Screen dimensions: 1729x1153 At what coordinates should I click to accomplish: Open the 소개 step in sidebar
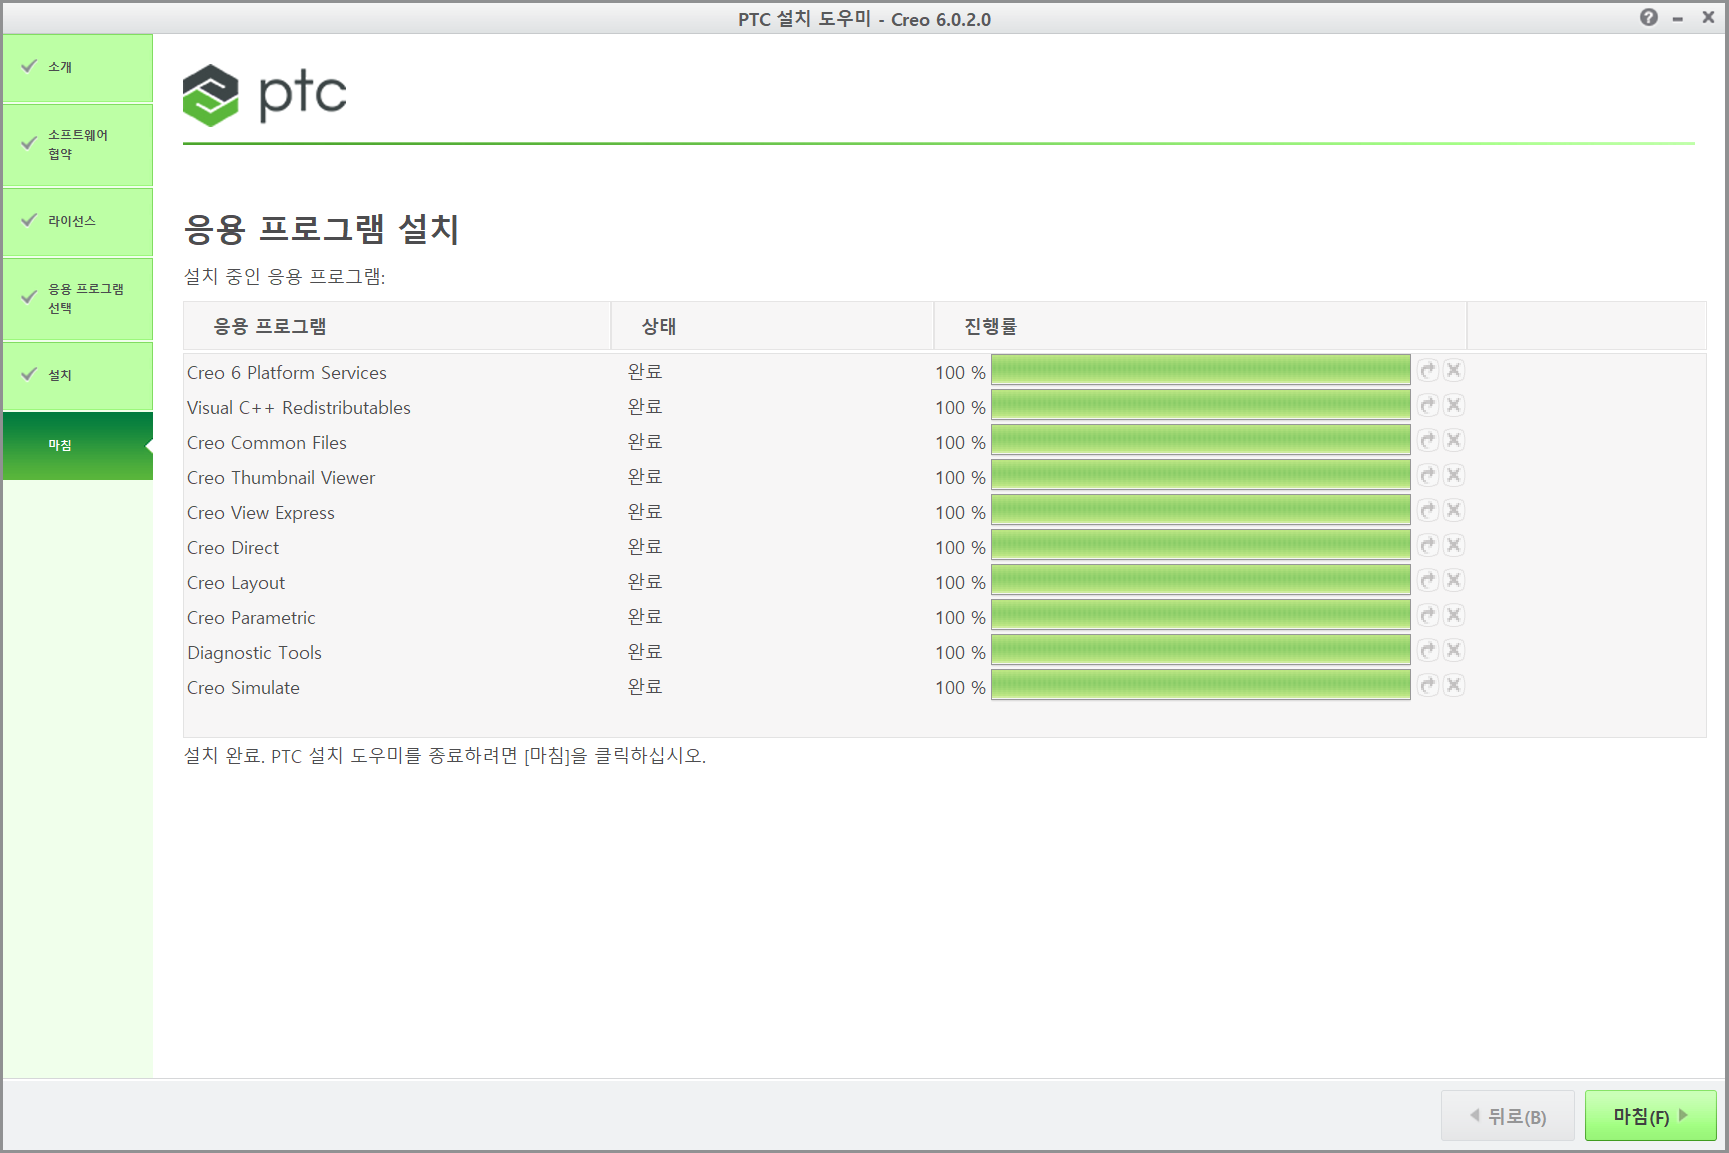(78, 67)
